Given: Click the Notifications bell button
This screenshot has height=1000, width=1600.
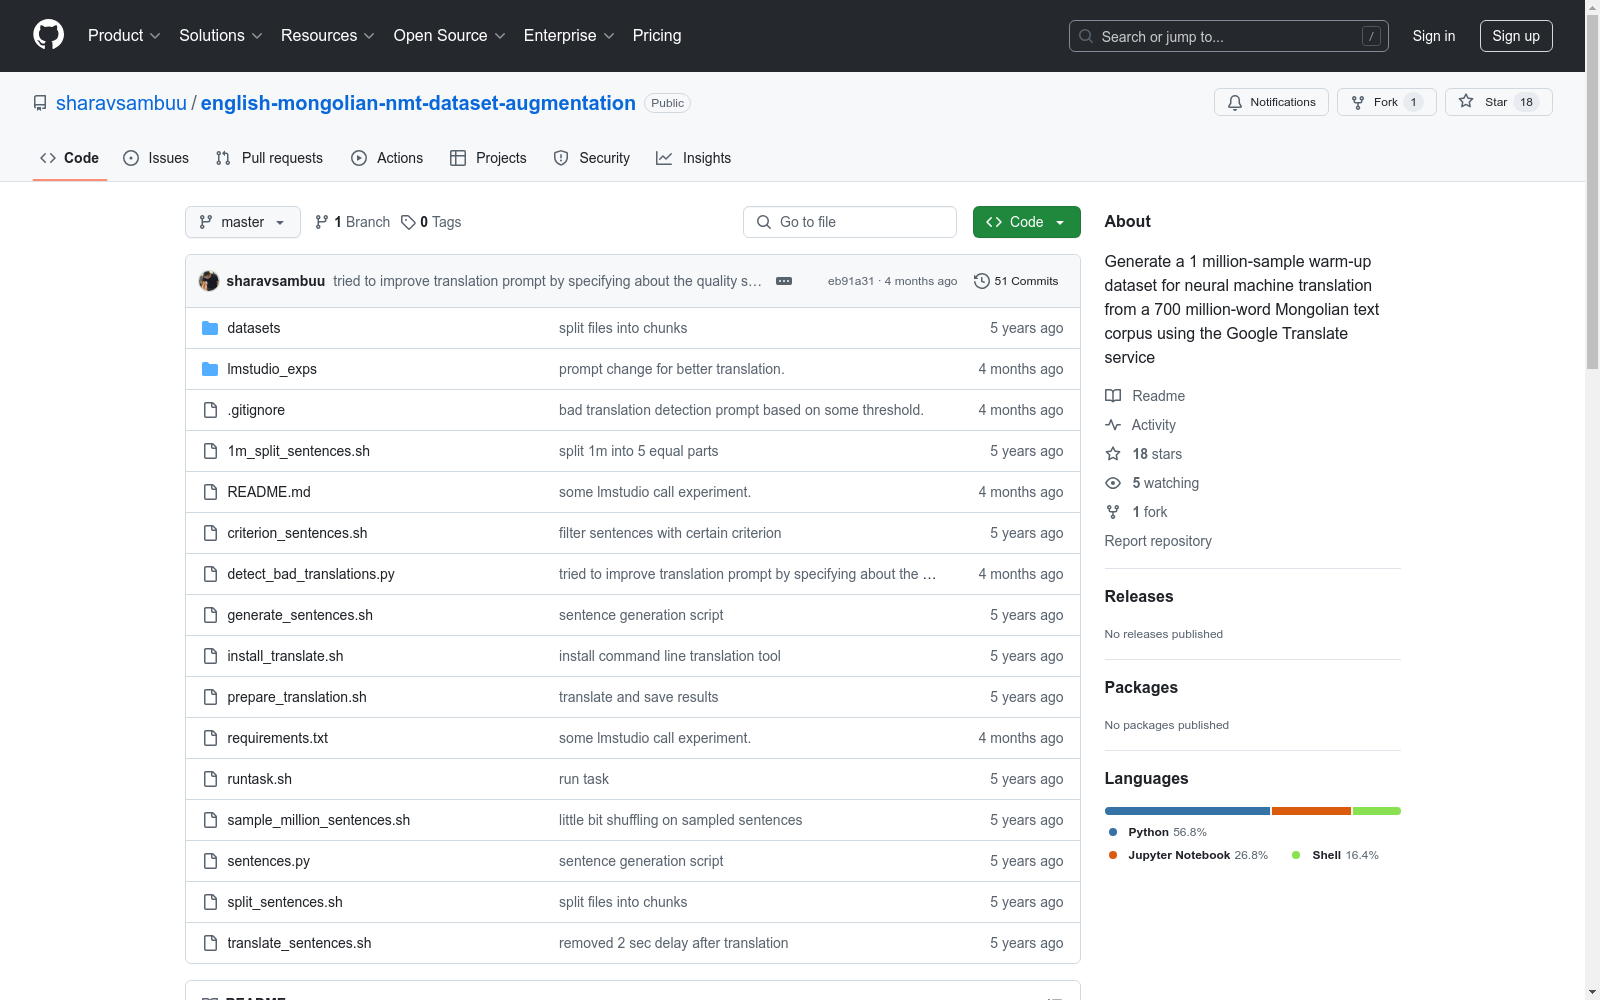Looking at the screenshot, I should coord(1271,102).
